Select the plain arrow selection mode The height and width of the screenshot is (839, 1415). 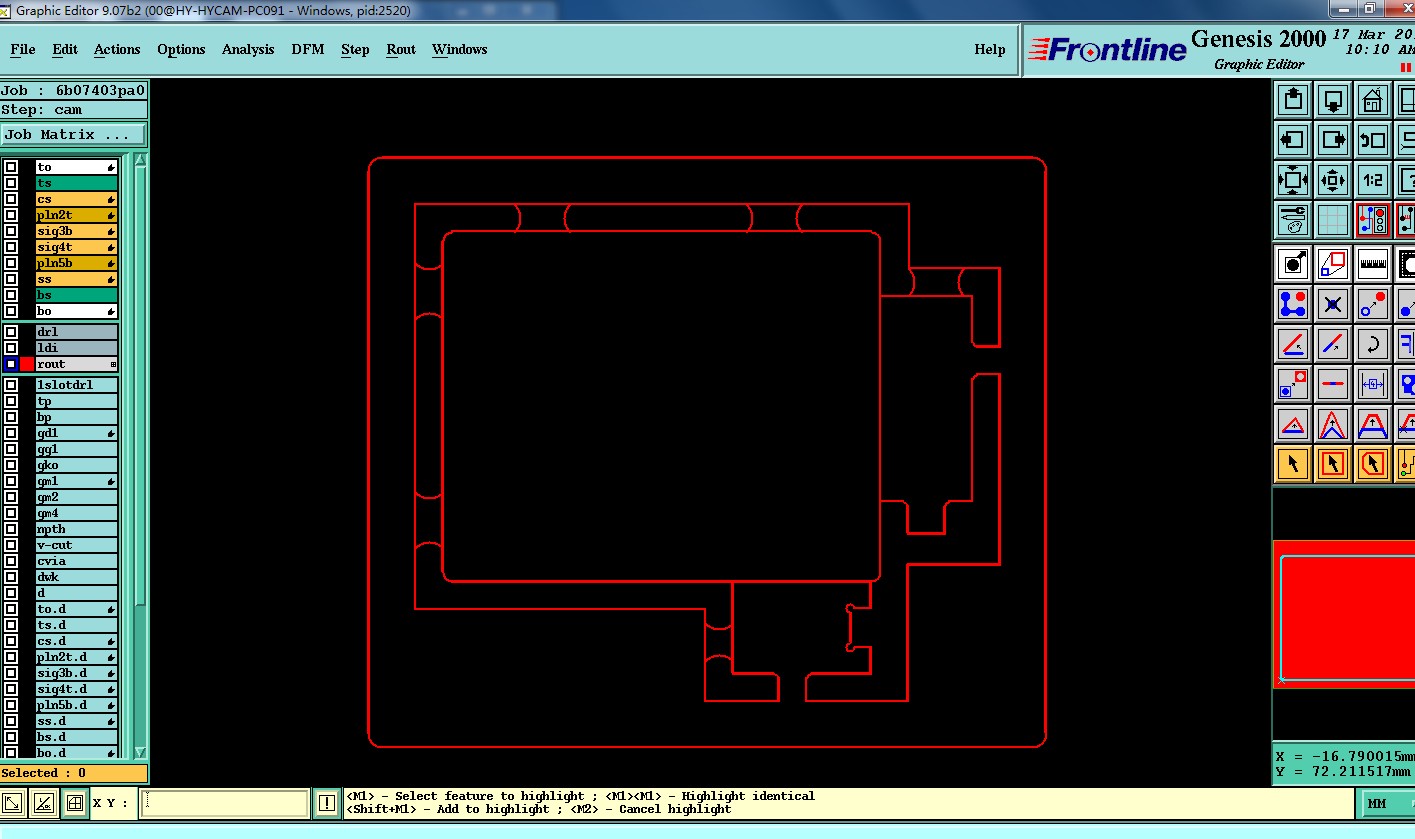pyautogui.click(x=1293, y=464)
